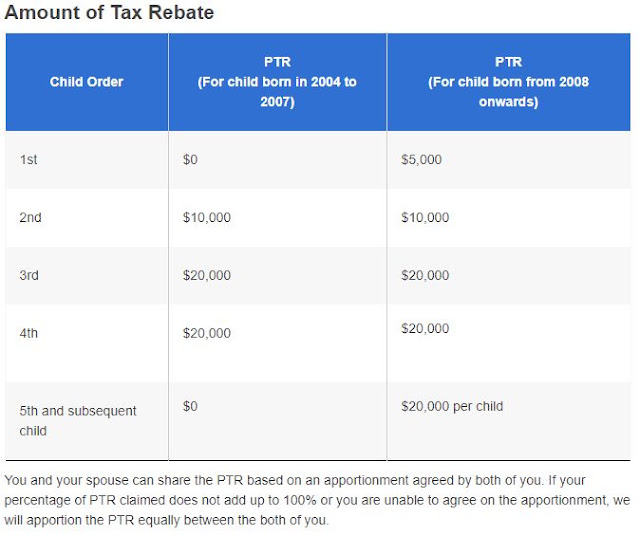The height and width of the screenshot is (536, 640).
Task: Click the 3rd child $20,000 under 2004–2007
Action: click(207, 275)
